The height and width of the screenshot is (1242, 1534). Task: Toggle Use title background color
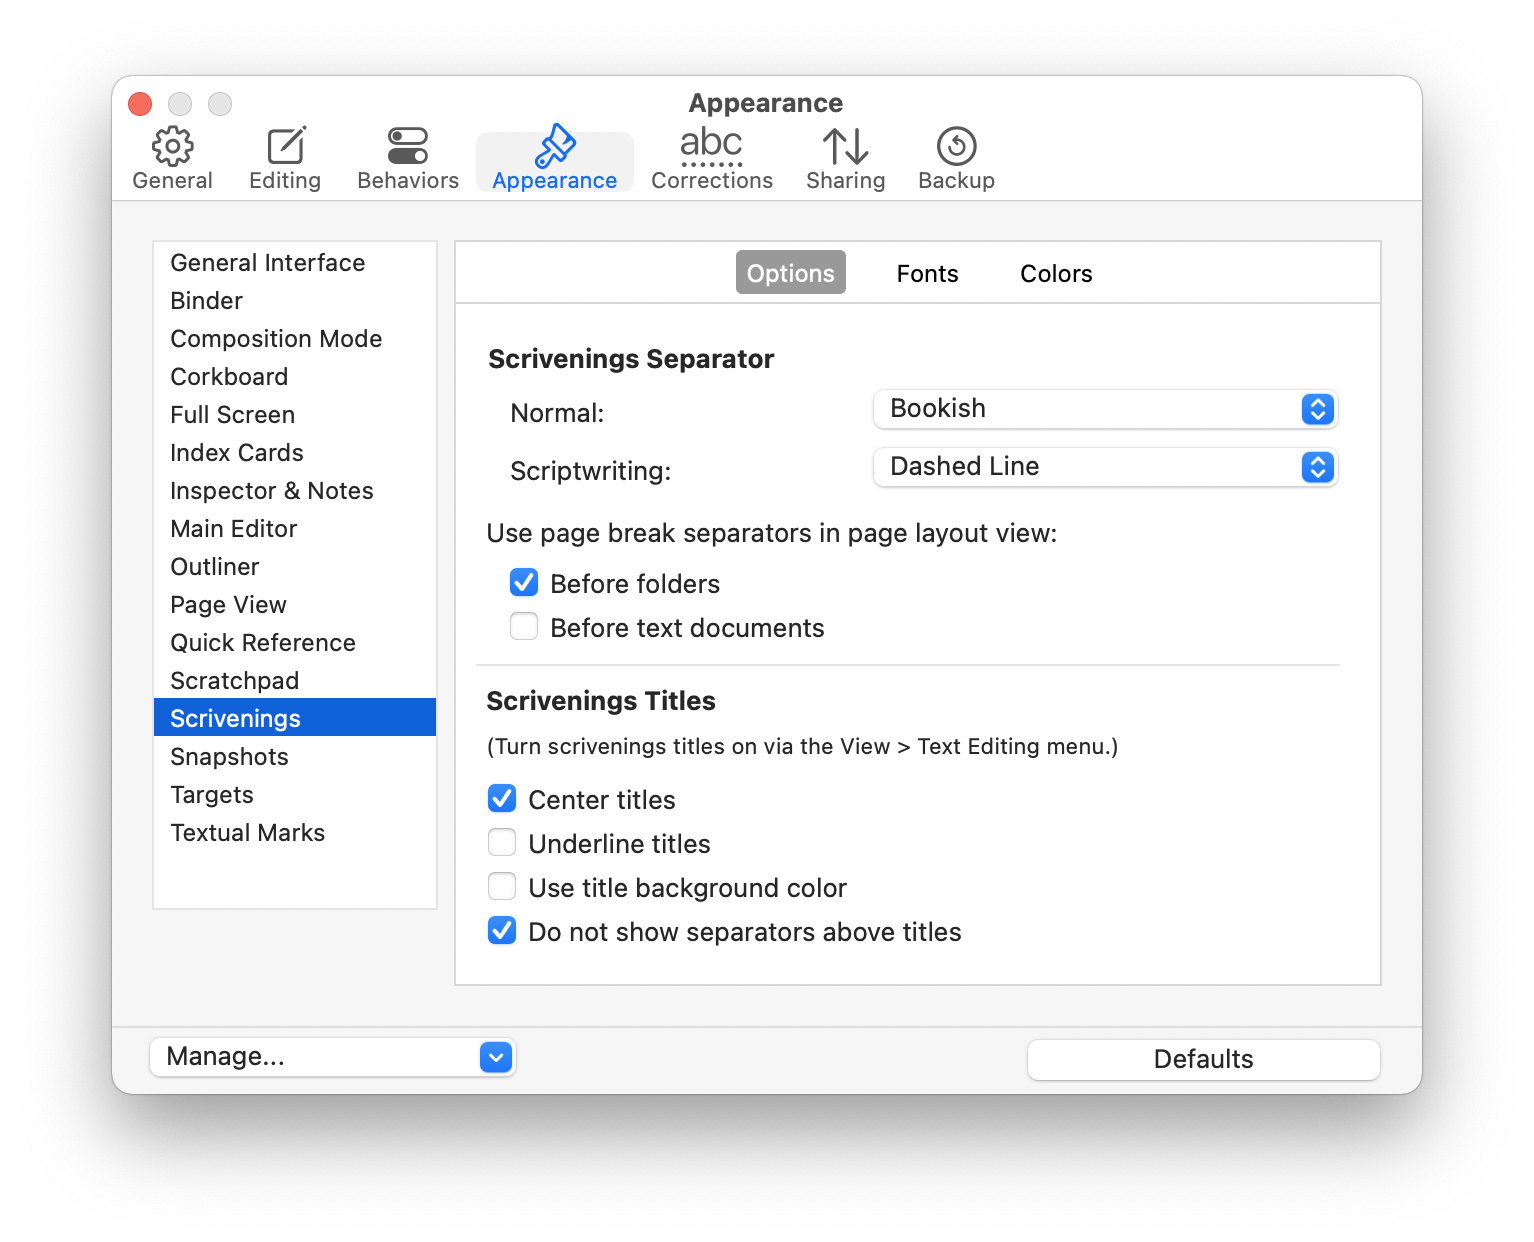[x=502, y=887]
